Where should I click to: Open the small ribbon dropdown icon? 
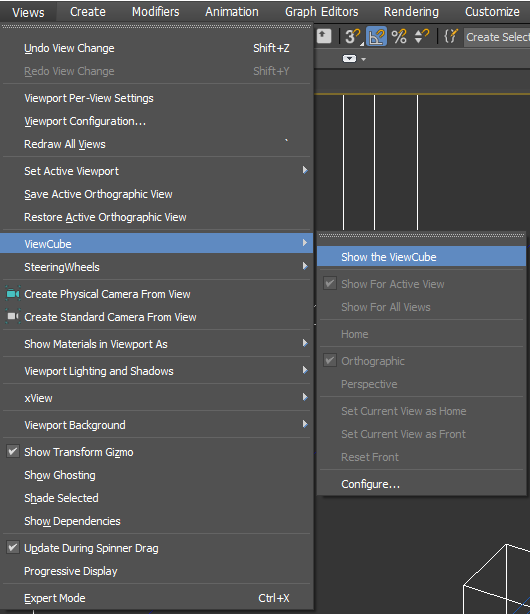click(x=354, y=59)
